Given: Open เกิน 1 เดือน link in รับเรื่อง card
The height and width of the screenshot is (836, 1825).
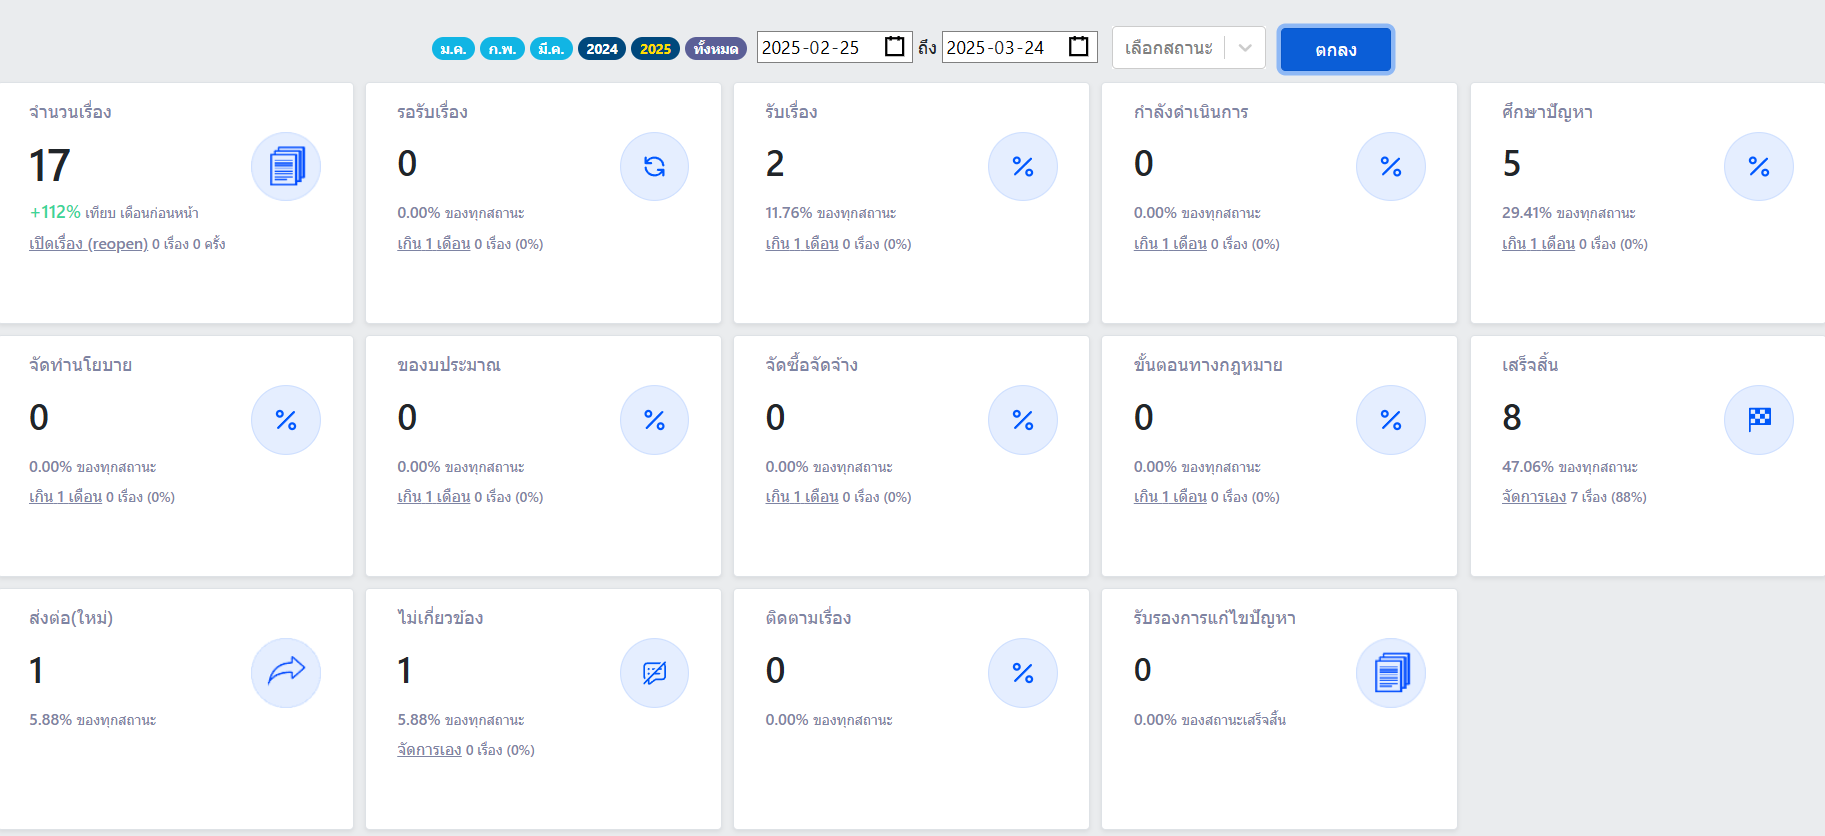Looking at the screenshot, I should [x=801, y=244].
